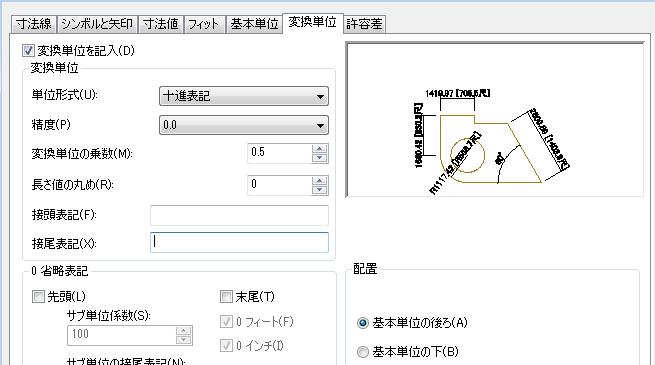Decrease the 変換単位の乗数 value with down arrow

pyautogui.click(x=320, y=158)
